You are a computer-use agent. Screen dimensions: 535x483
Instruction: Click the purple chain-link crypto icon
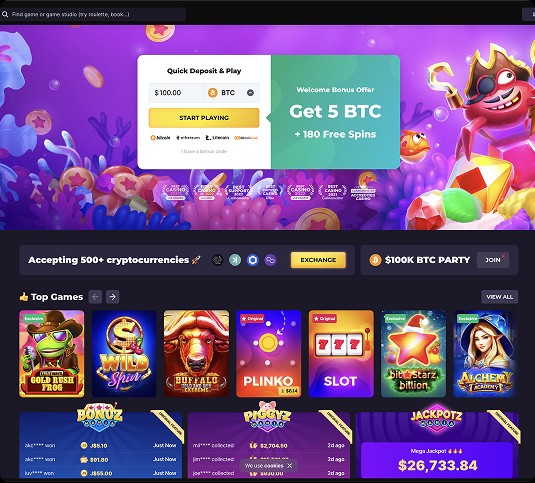coord(270,260)
